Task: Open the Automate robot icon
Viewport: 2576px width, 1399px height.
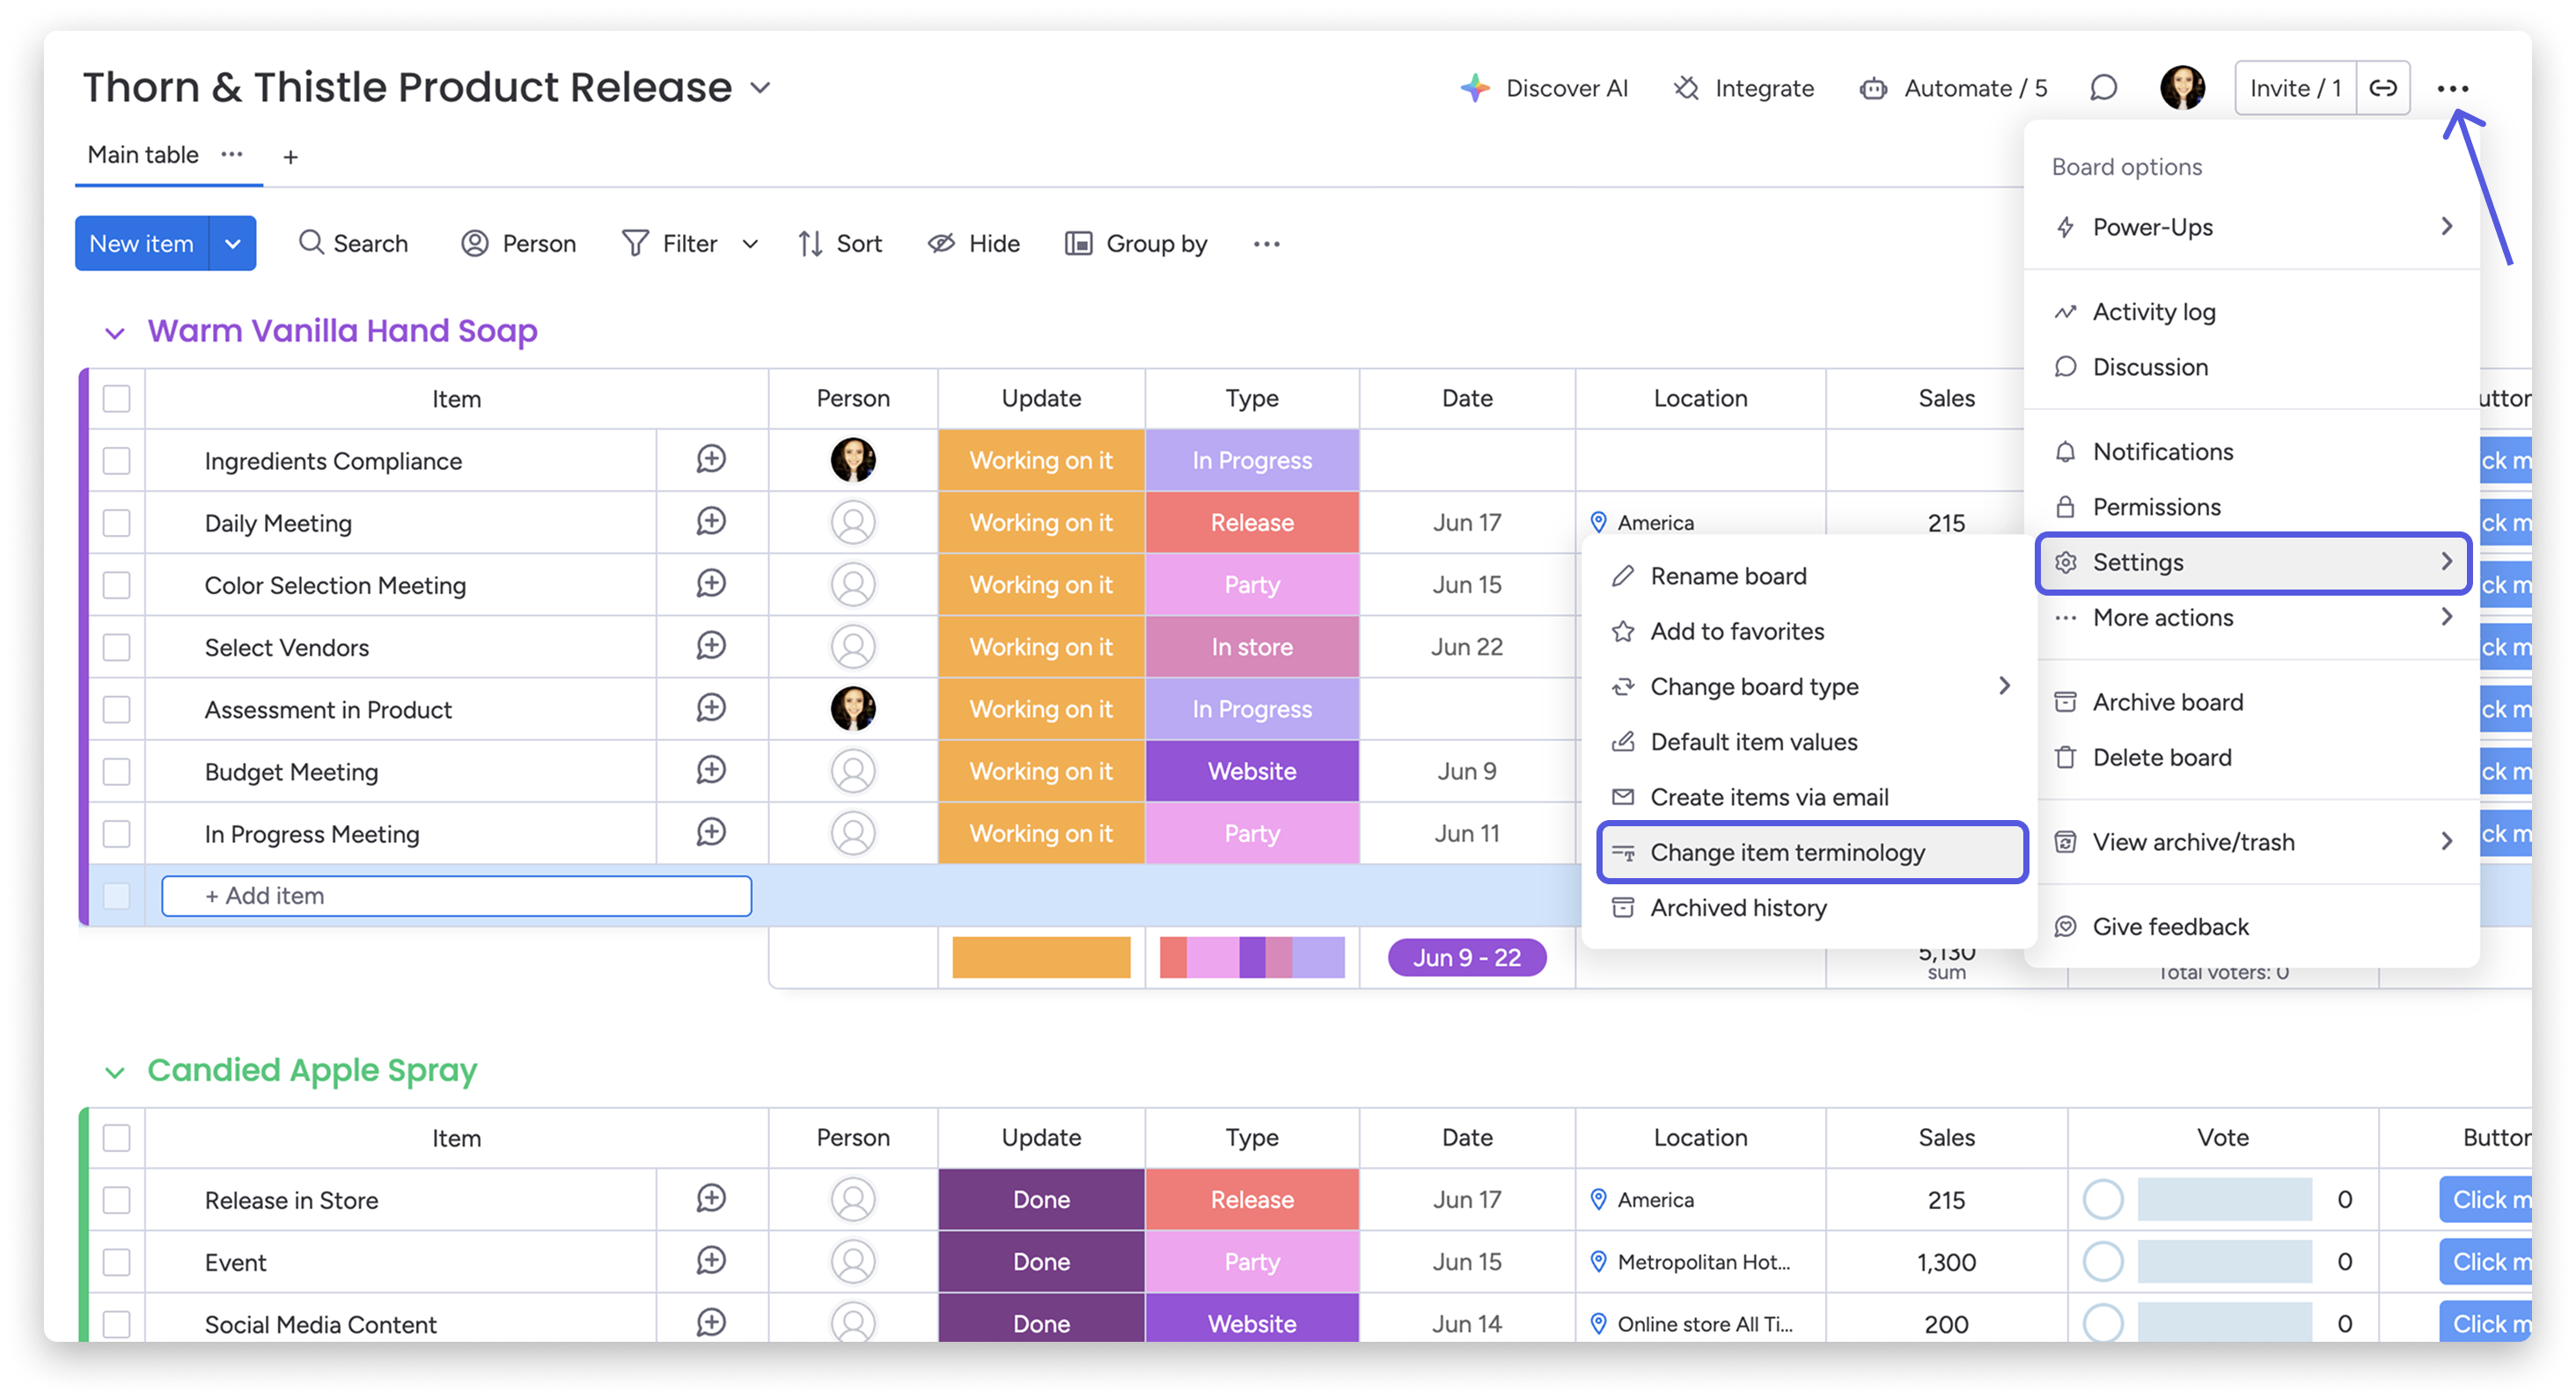Action: [1873, 89]
